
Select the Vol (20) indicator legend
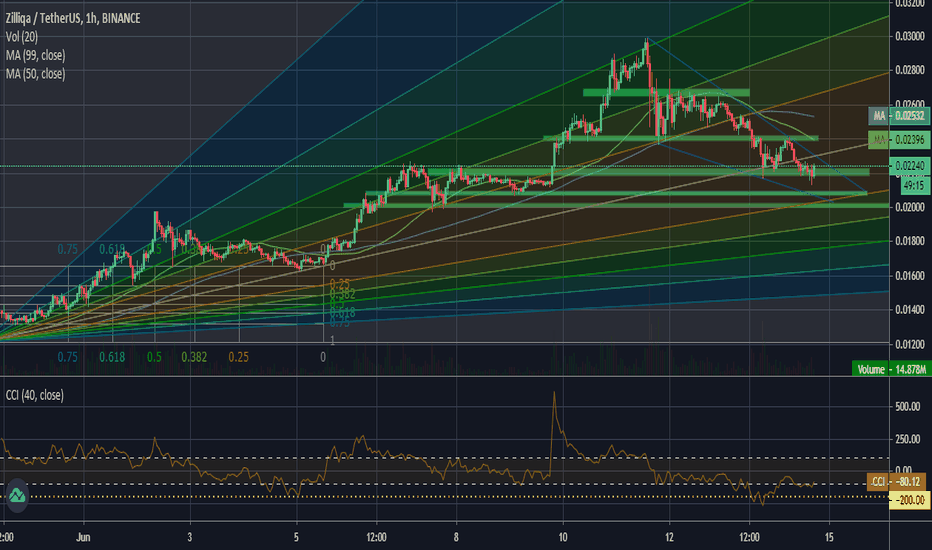click(x=22, y=37)
